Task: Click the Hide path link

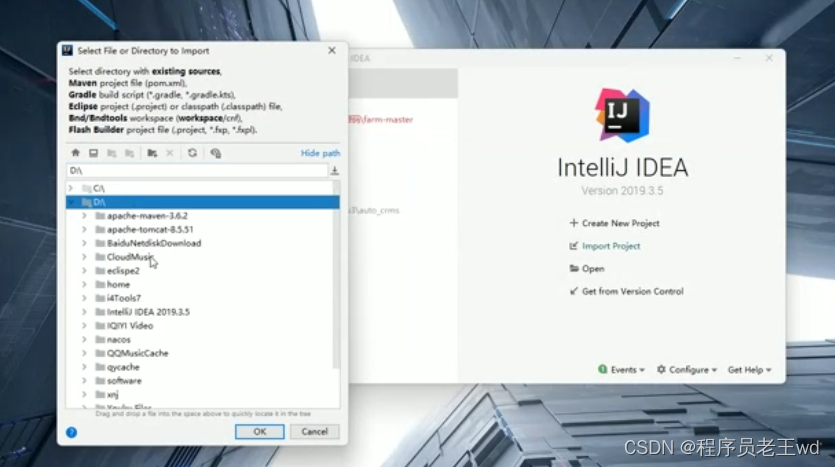Action: tap(320, 153)
